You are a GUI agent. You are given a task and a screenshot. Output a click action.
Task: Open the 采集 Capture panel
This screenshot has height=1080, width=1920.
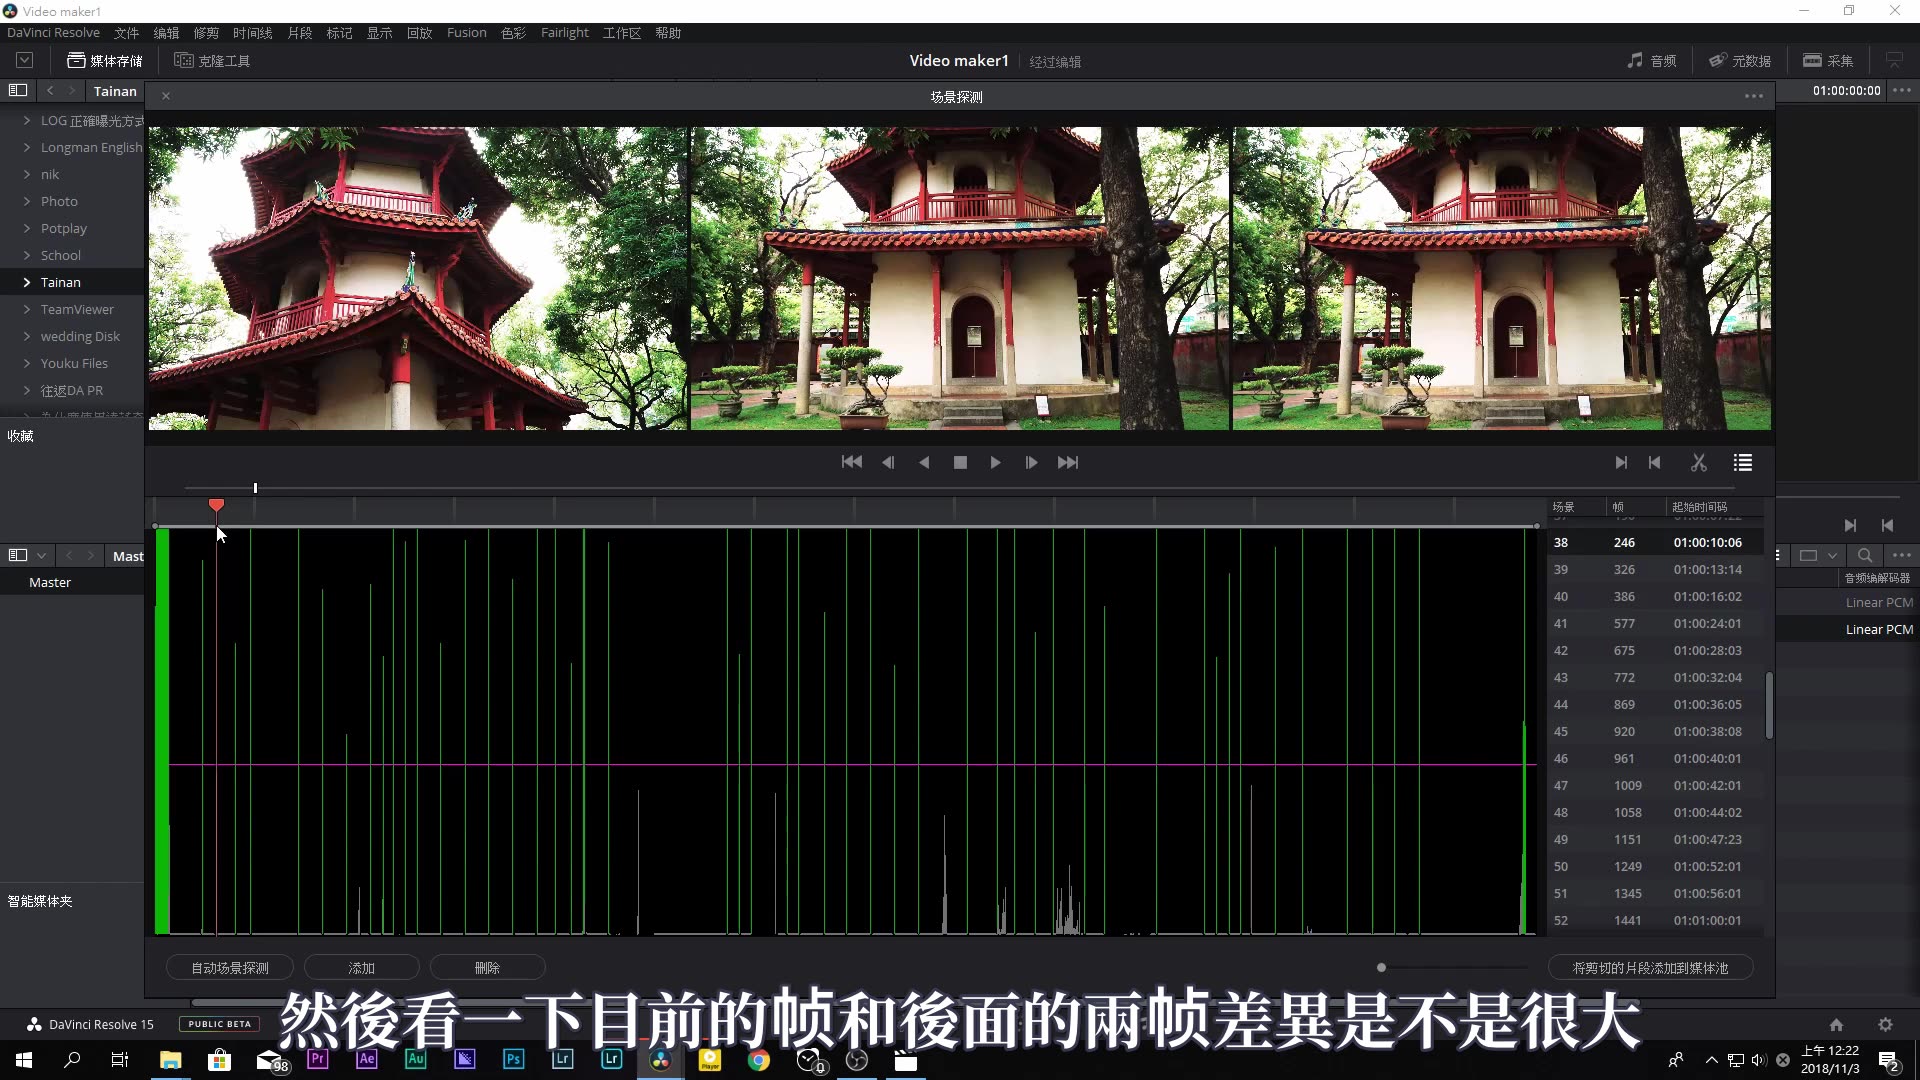click(x=1828, y=60)
